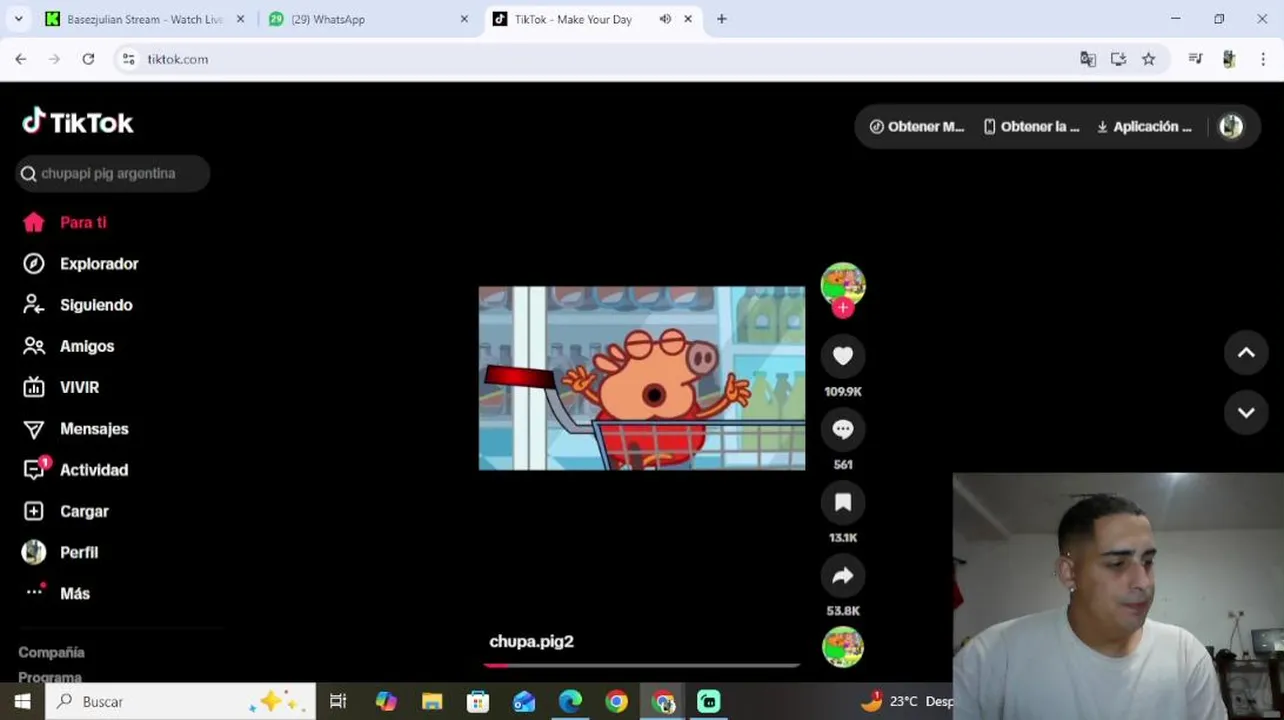
Task: Open the profile avatar in top right
Action: pos(1231,126)
